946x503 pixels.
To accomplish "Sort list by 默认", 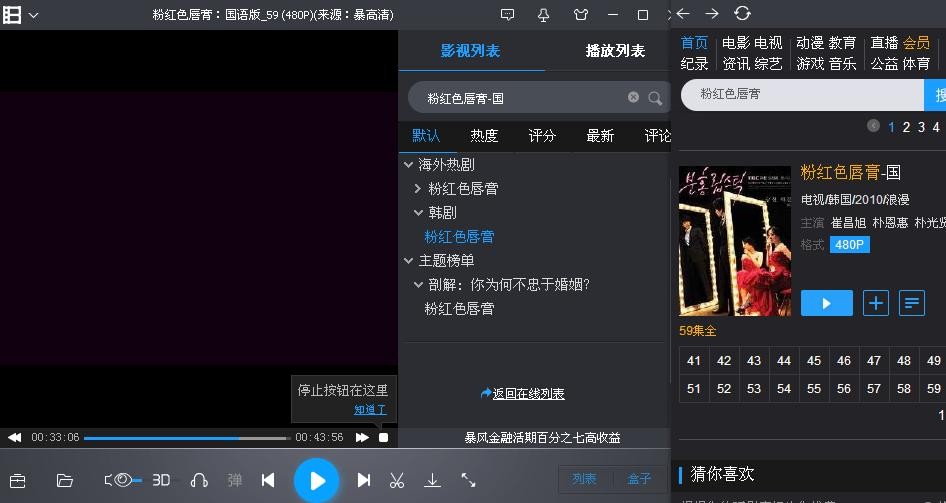I will [x=426, y=136].
